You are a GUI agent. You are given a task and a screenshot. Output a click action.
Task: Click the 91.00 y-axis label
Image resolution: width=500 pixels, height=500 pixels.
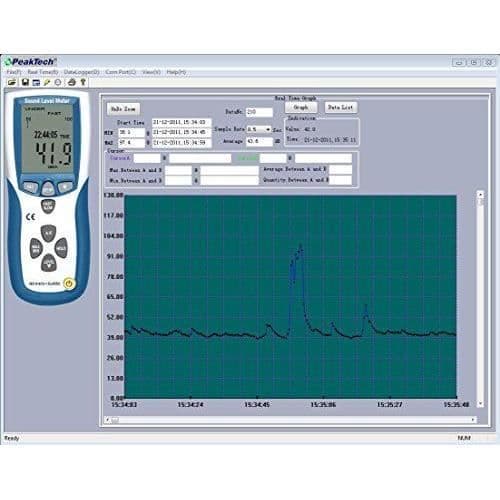click(115, 256)
